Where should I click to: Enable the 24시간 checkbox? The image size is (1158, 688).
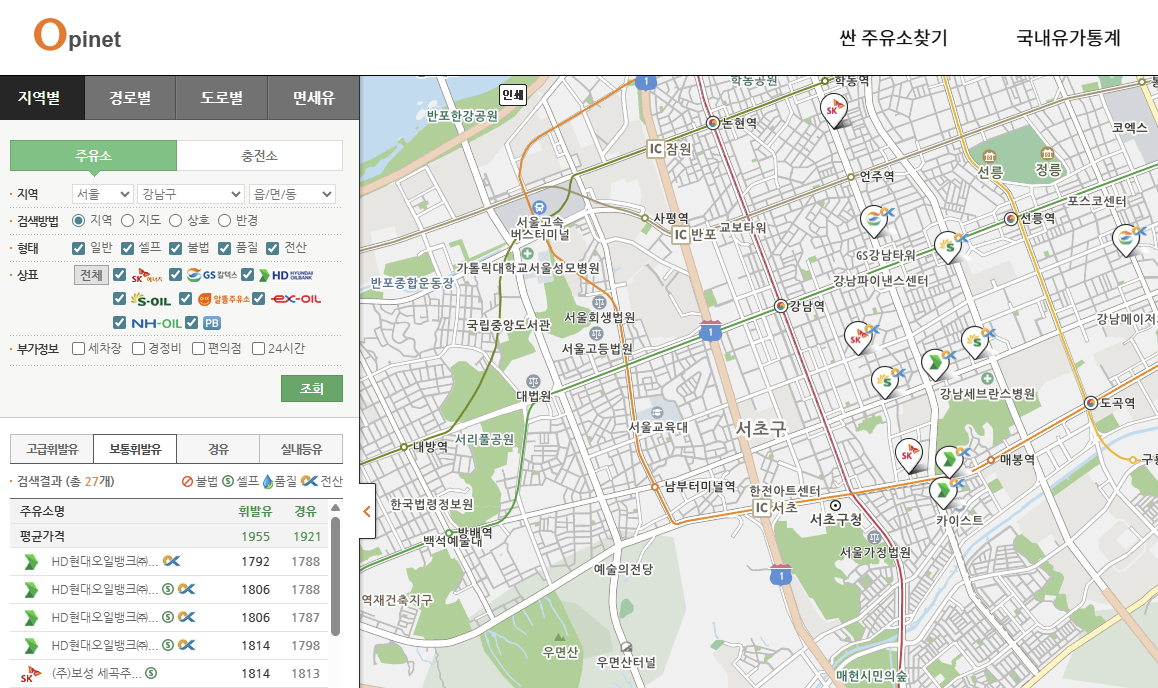coord(258,348)
